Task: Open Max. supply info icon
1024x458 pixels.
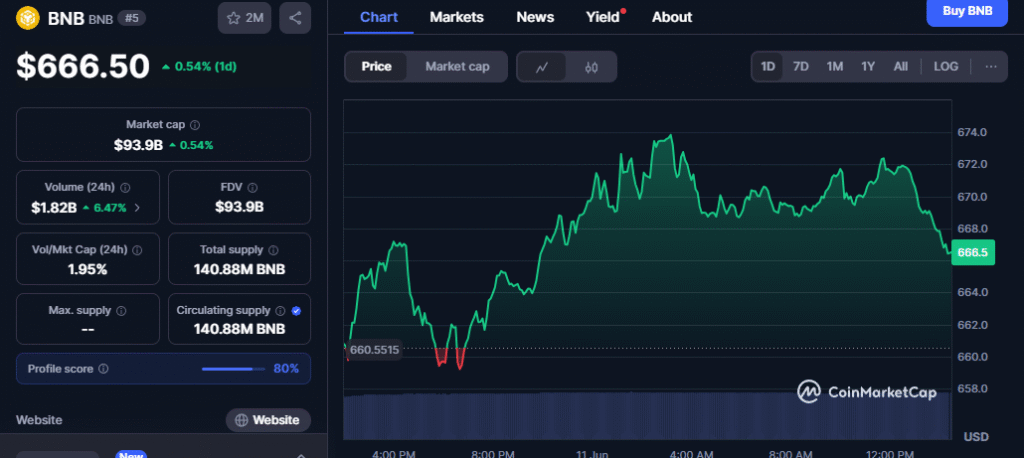Action: point(121,310)
